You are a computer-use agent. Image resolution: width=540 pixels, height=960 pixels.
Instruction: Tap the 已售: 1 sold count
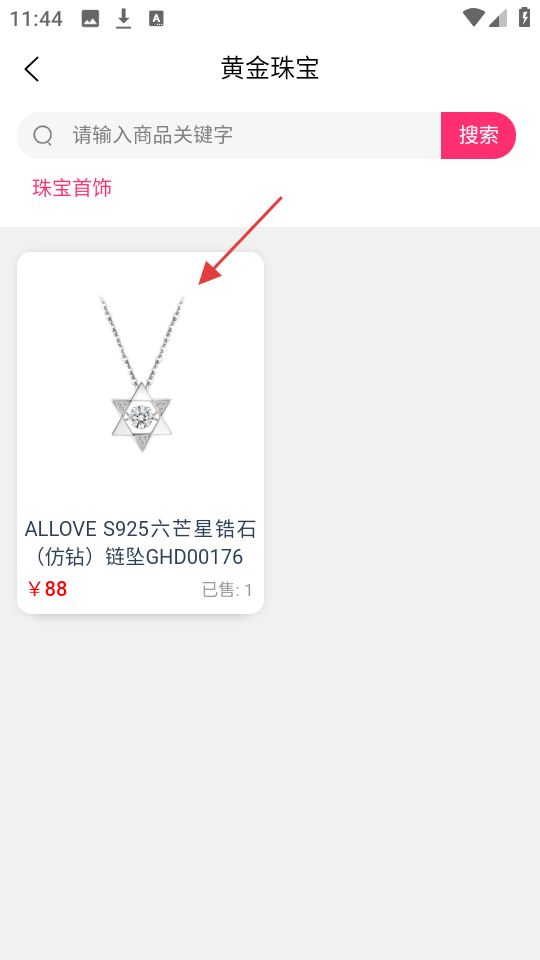click(227, 590)
